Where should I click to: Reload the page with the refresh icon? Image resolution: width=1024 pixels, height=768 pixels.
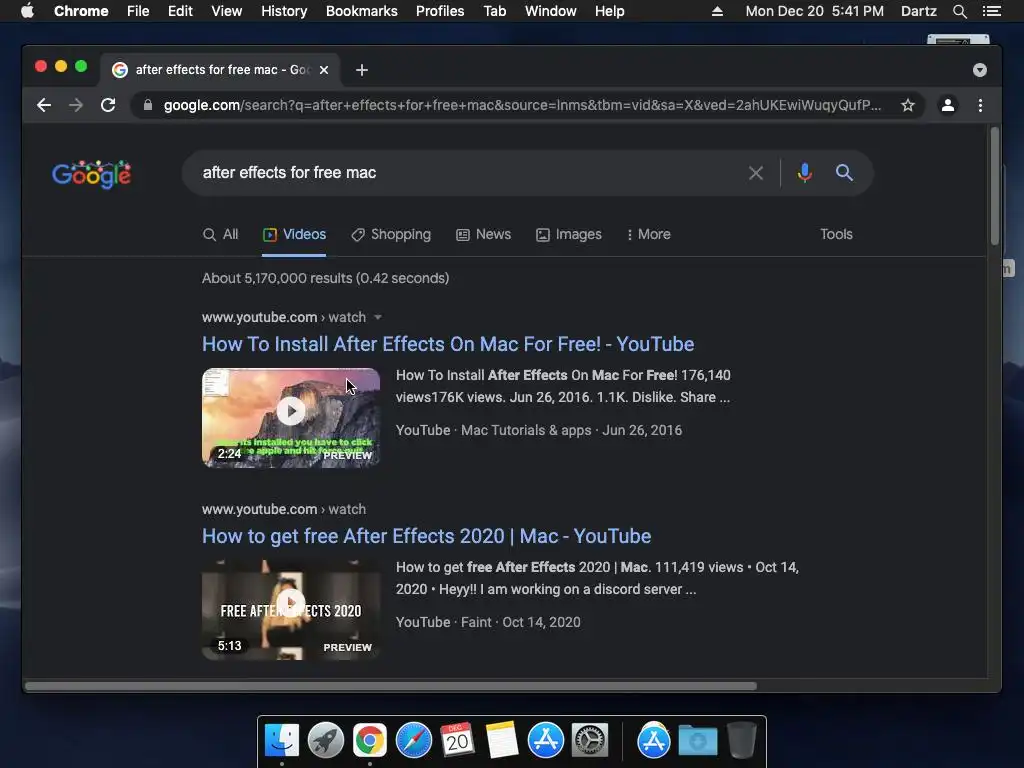[x=108, y=105]
